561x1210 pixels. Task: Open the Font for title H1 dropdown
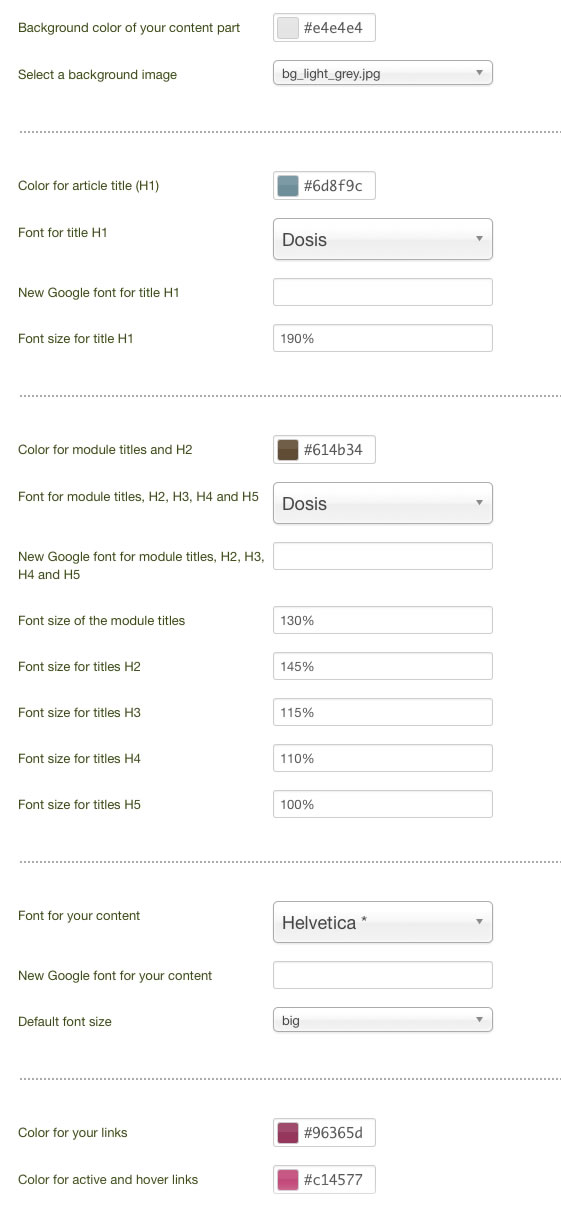(383, 240)
